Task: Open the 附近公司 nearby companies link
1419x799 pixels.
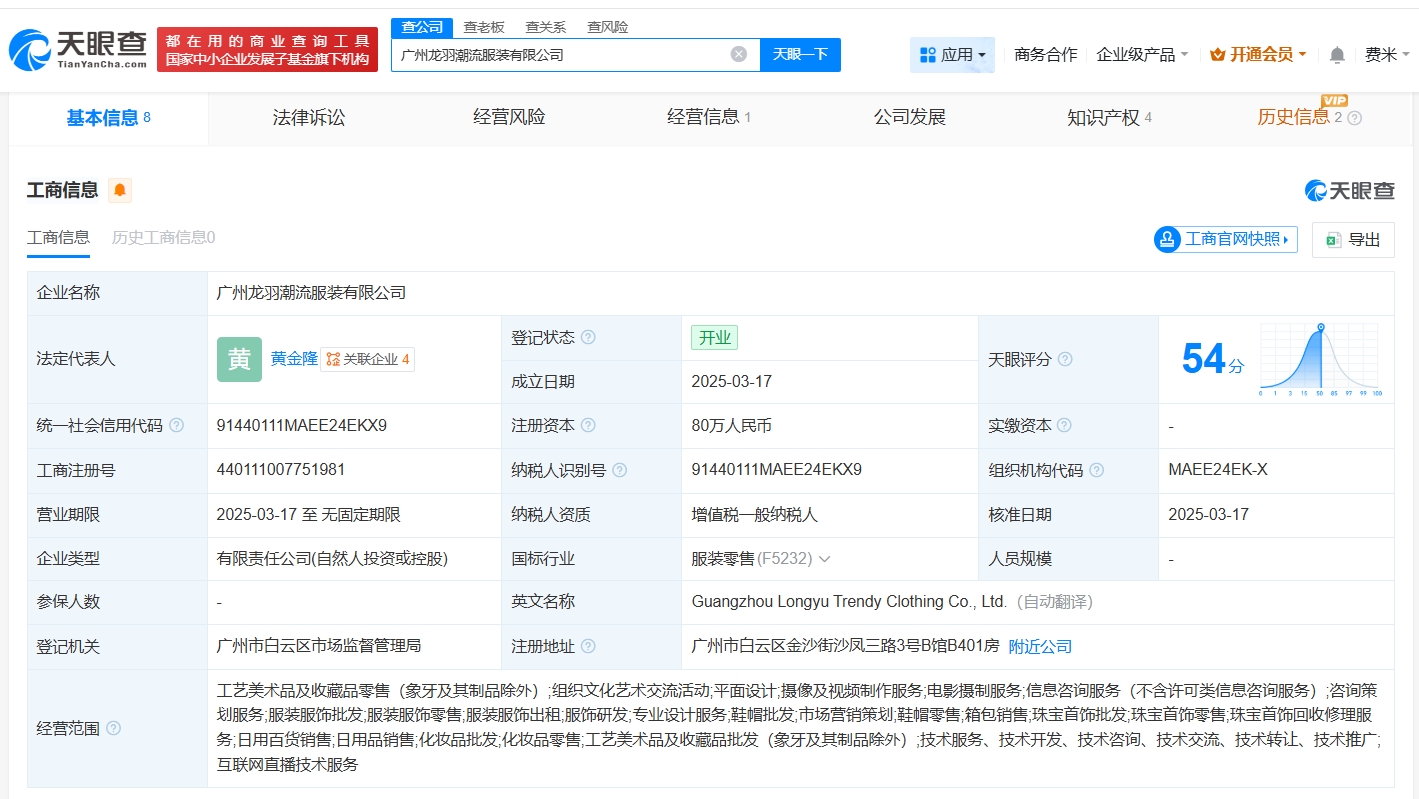Action: click(x=1040, y=647)
